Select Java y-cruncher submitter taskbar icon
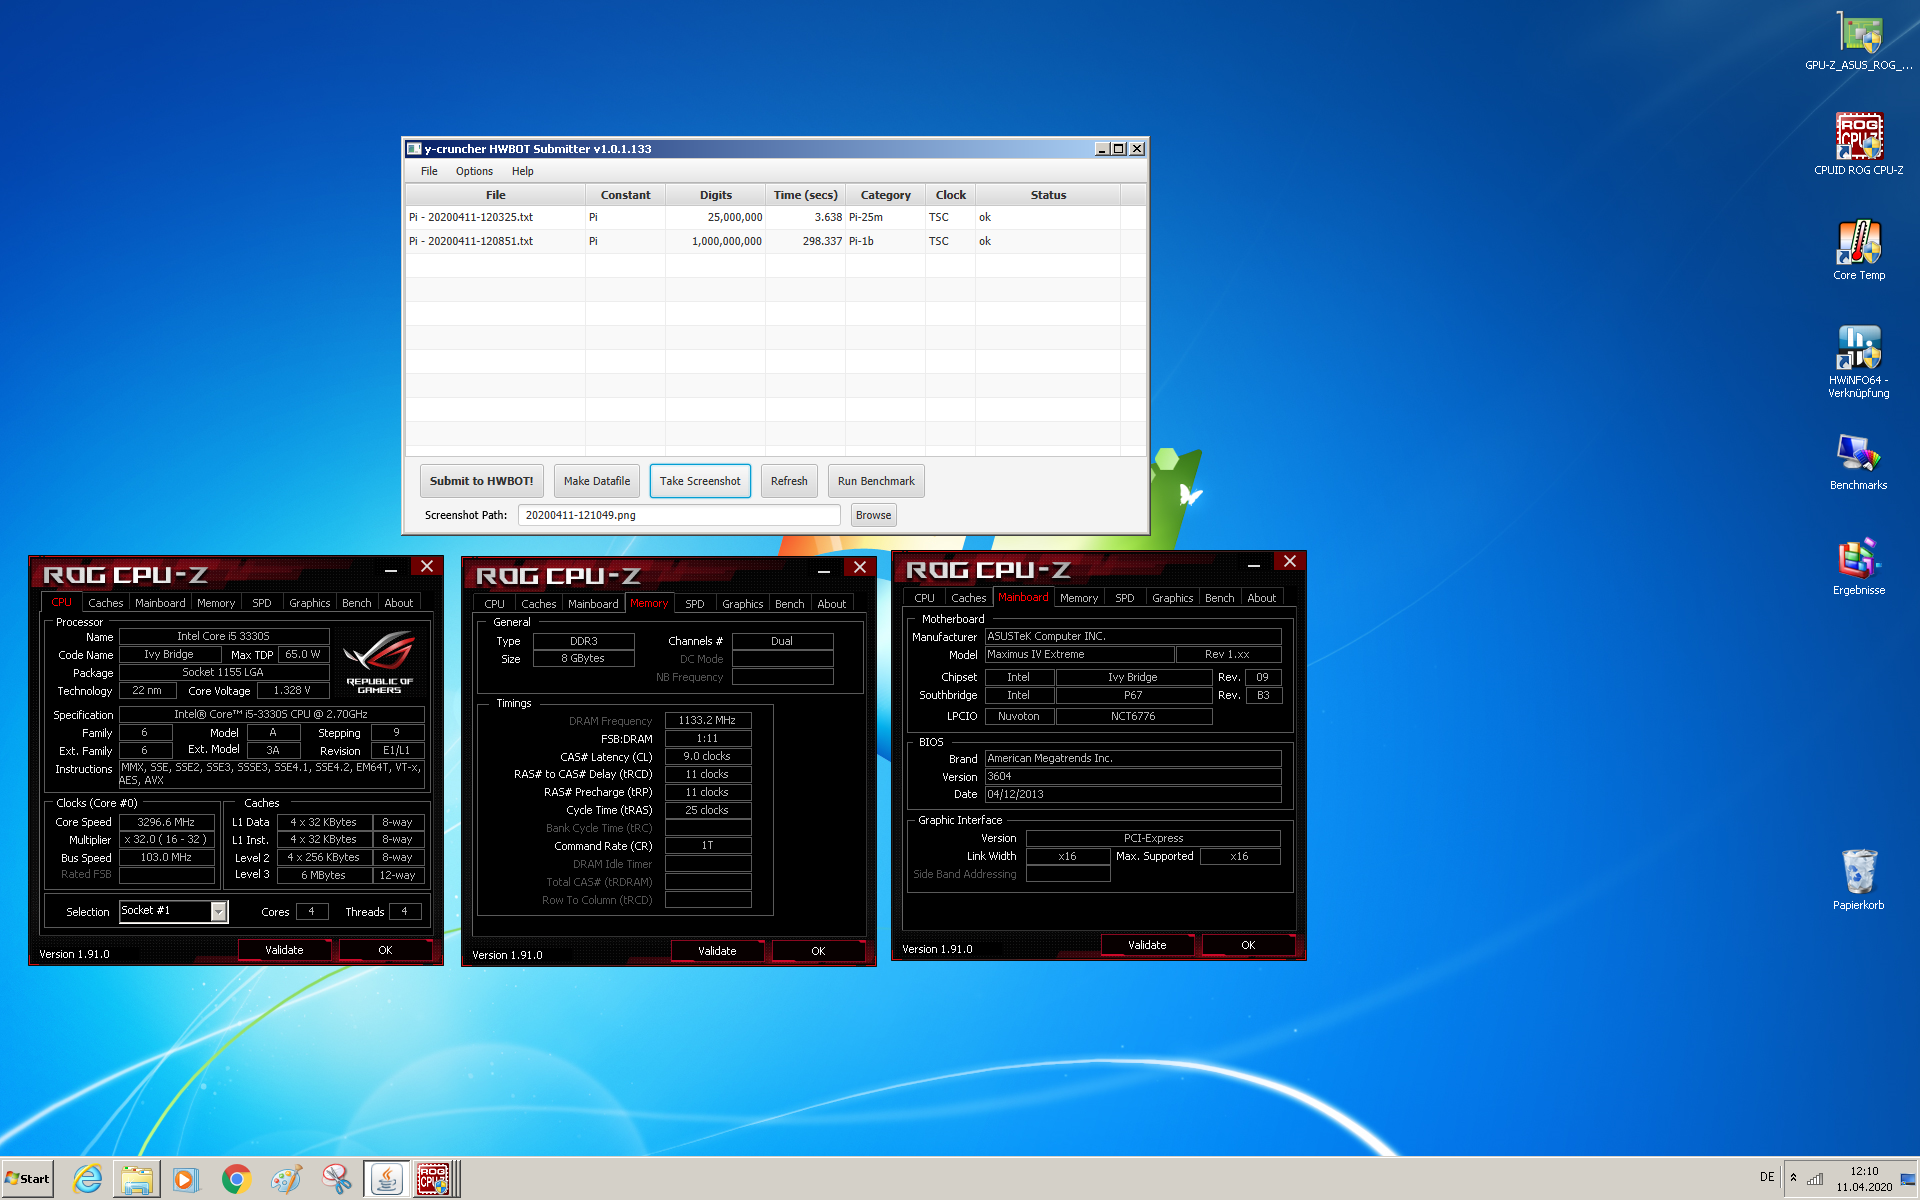The height and width of the screenshot is (1200, 1920). 386,1180
